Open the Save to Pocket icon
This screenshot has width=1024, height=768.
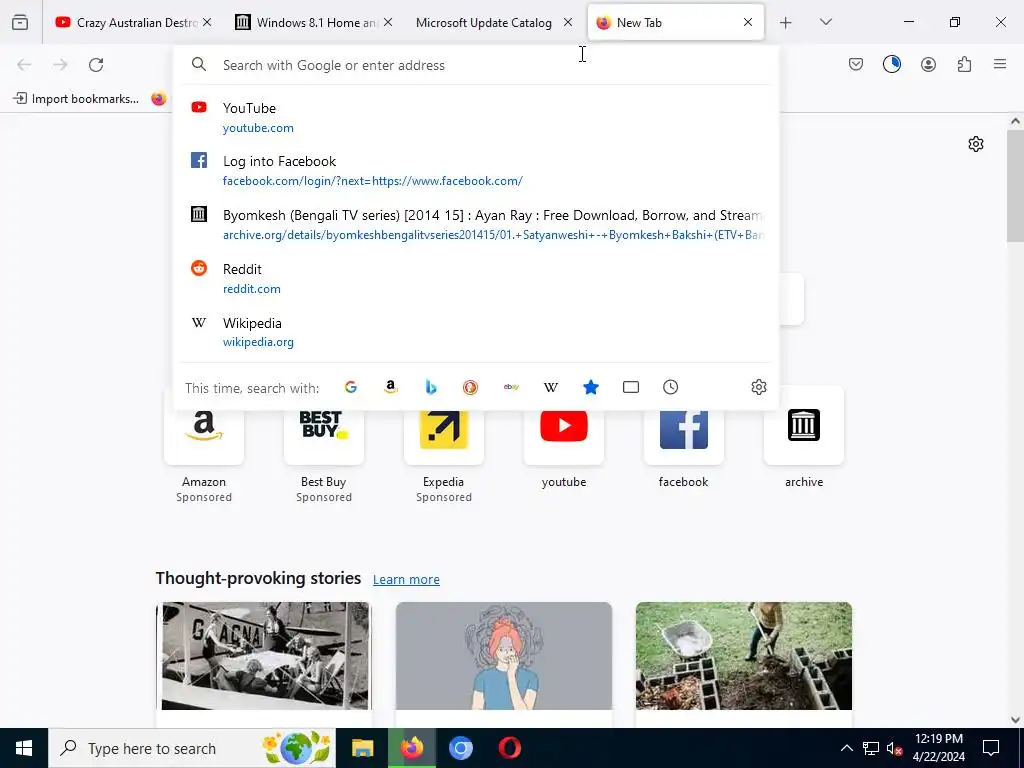pos(856,64)
